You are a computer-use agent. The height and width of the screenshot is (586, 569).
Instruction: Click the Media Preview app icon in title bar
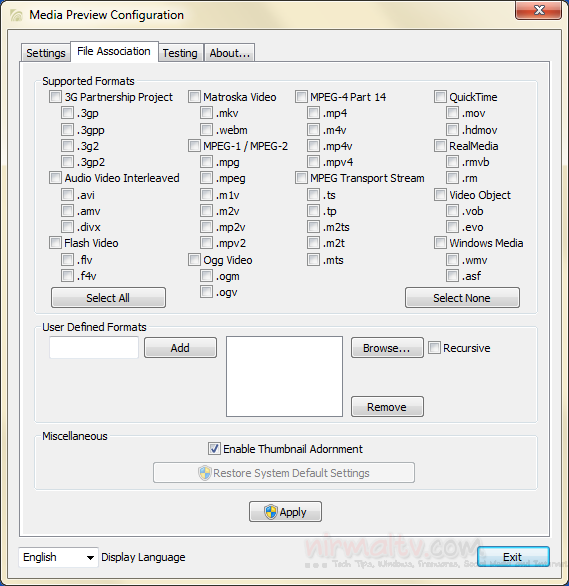coord(16,15)
